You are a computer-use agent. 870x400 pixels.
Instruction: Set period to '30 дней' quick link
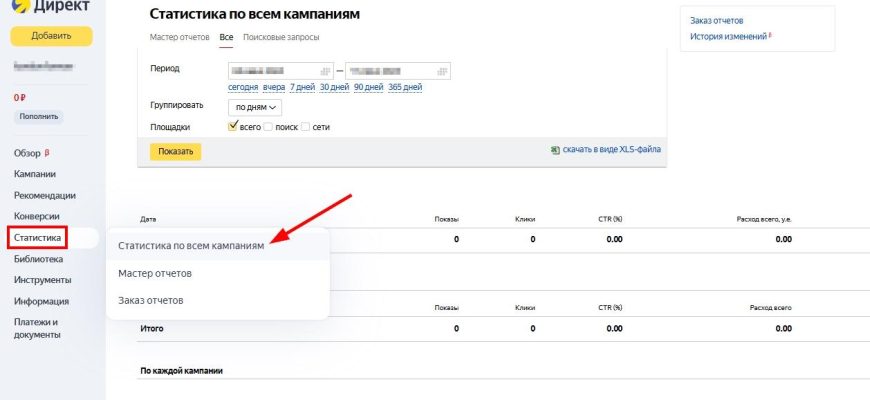pos(333,87)
